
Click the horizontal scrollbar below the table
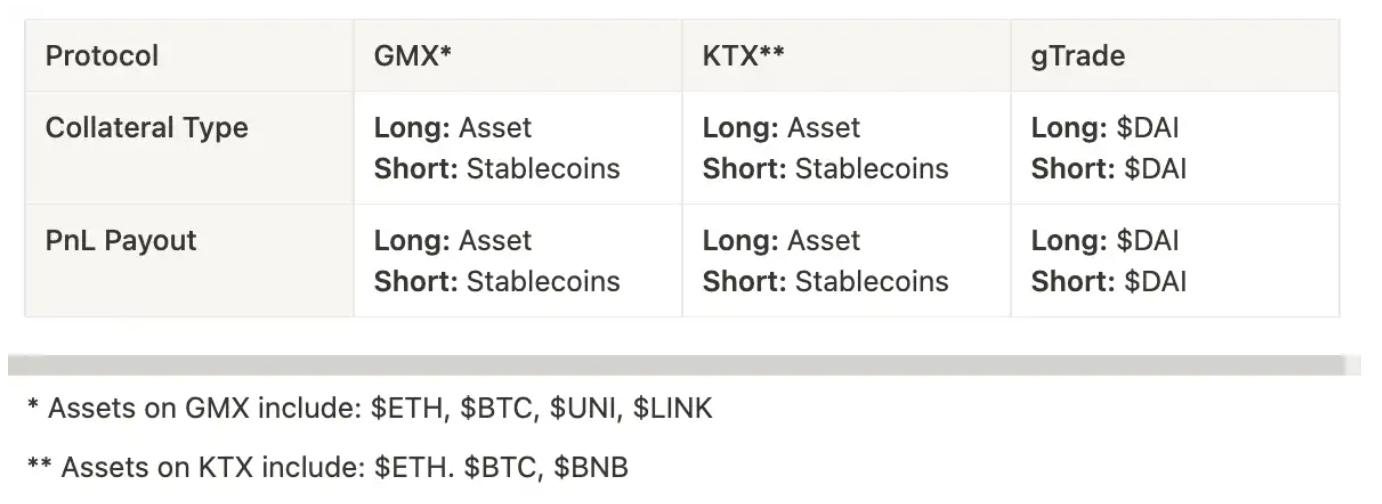[676, 365]
